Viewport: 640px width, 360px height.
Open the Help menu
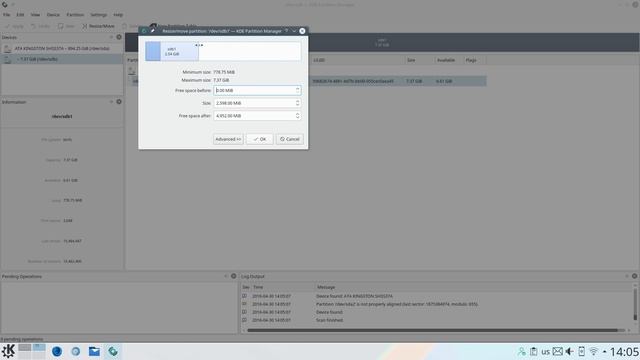click(118, 15)
